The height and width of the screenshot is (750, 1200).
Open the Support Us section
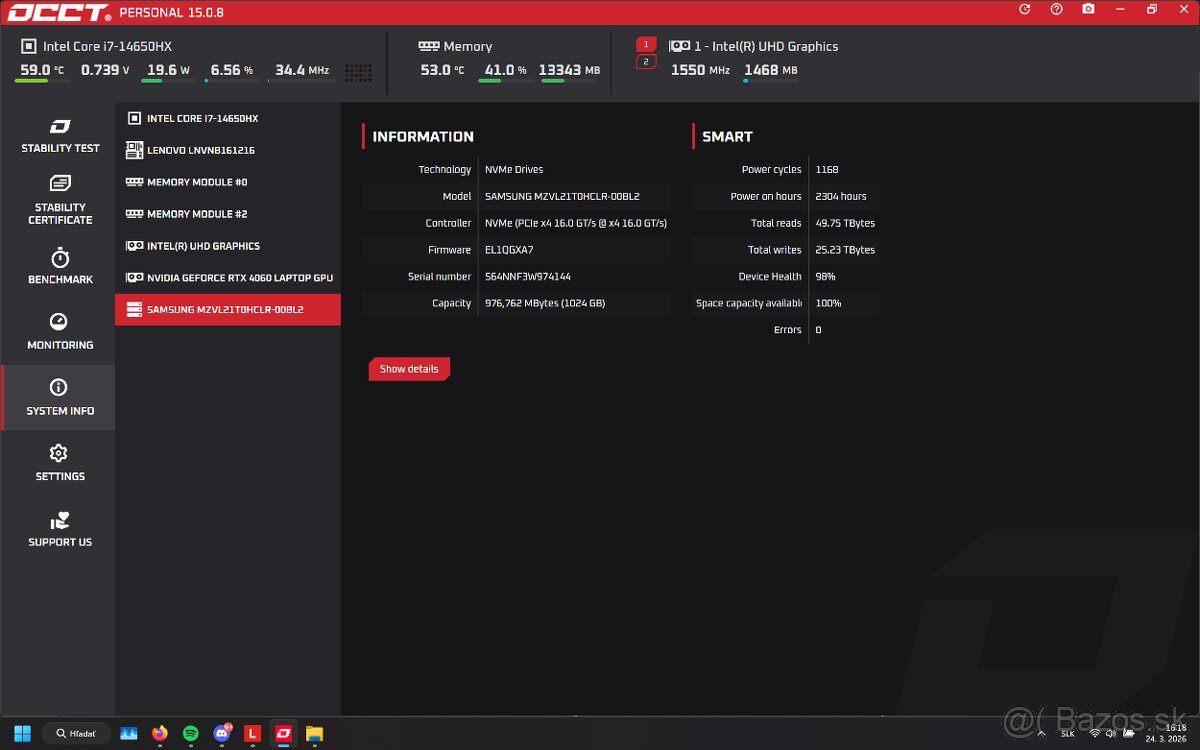pyautogui.click(x=59, y=528)
